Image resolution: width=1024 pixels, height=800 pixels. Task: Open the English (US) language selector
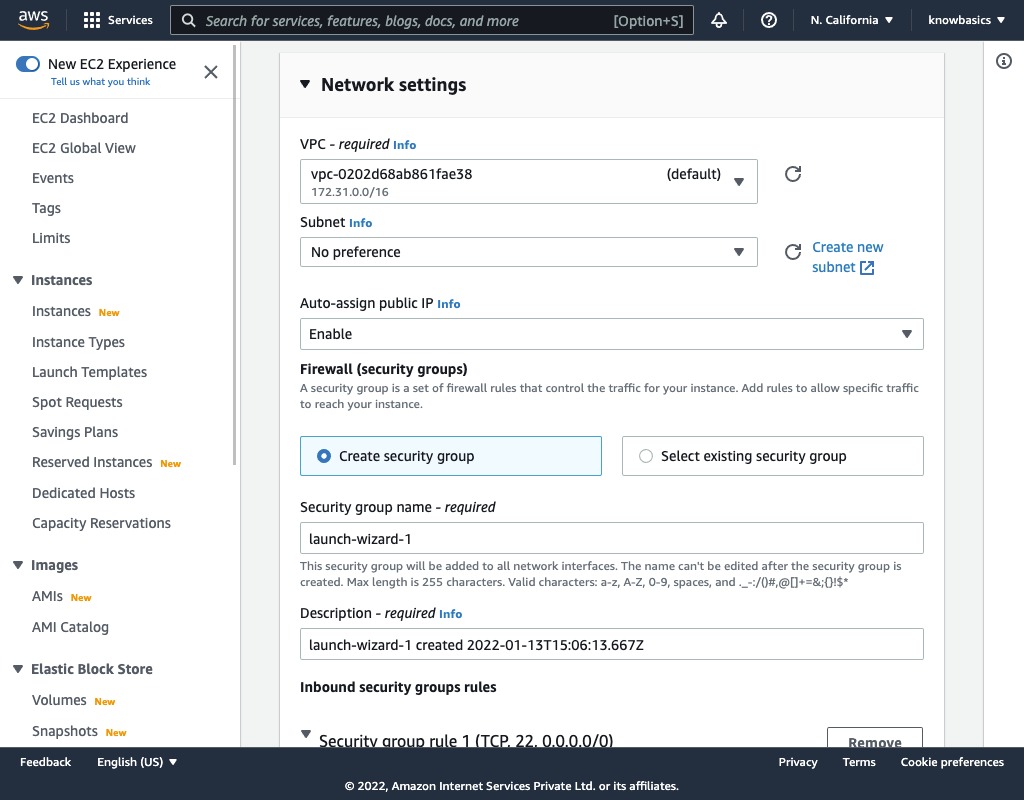[x=137, y=762]
